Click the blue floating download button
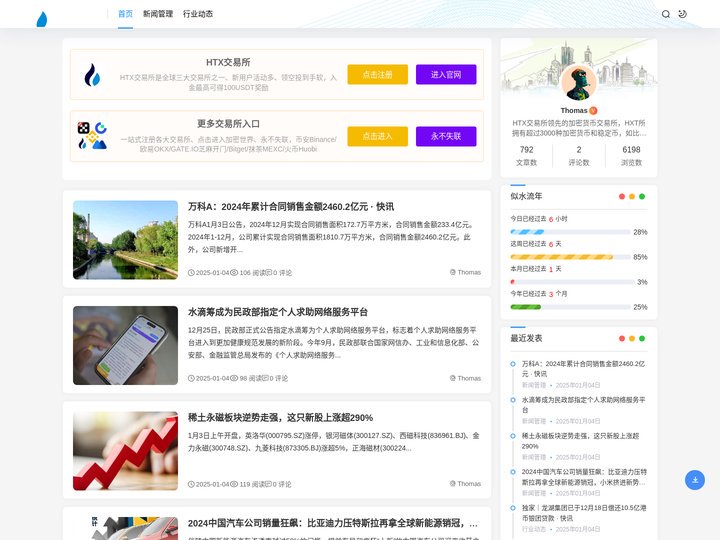Image resolution: width=720 pixels, height=540 pixels. point(695,480)
